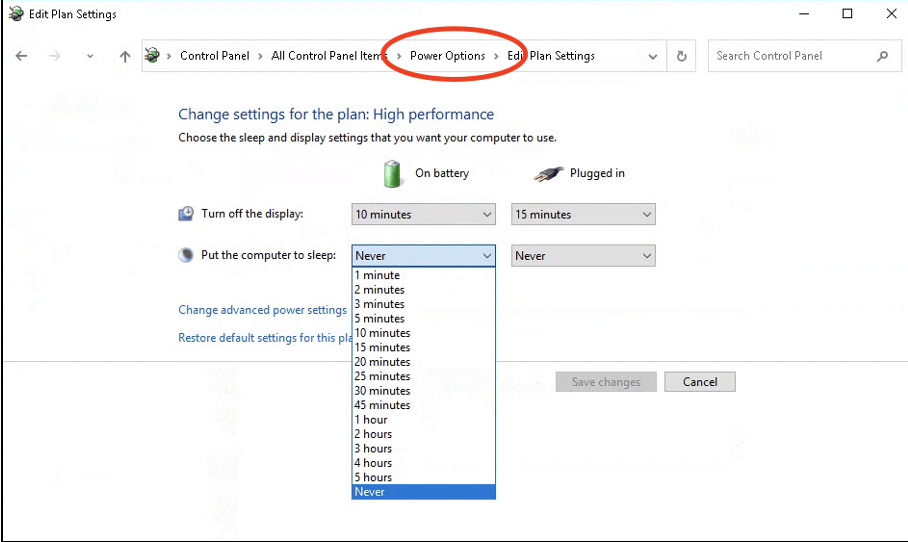Click the search magnifier icon
Screen dimensions: 908x542
(882, 56)
